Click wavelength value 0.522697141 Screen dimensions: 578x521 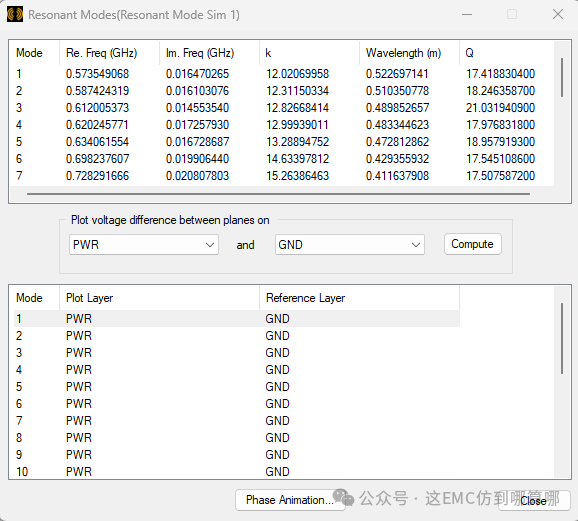point(397,74)
